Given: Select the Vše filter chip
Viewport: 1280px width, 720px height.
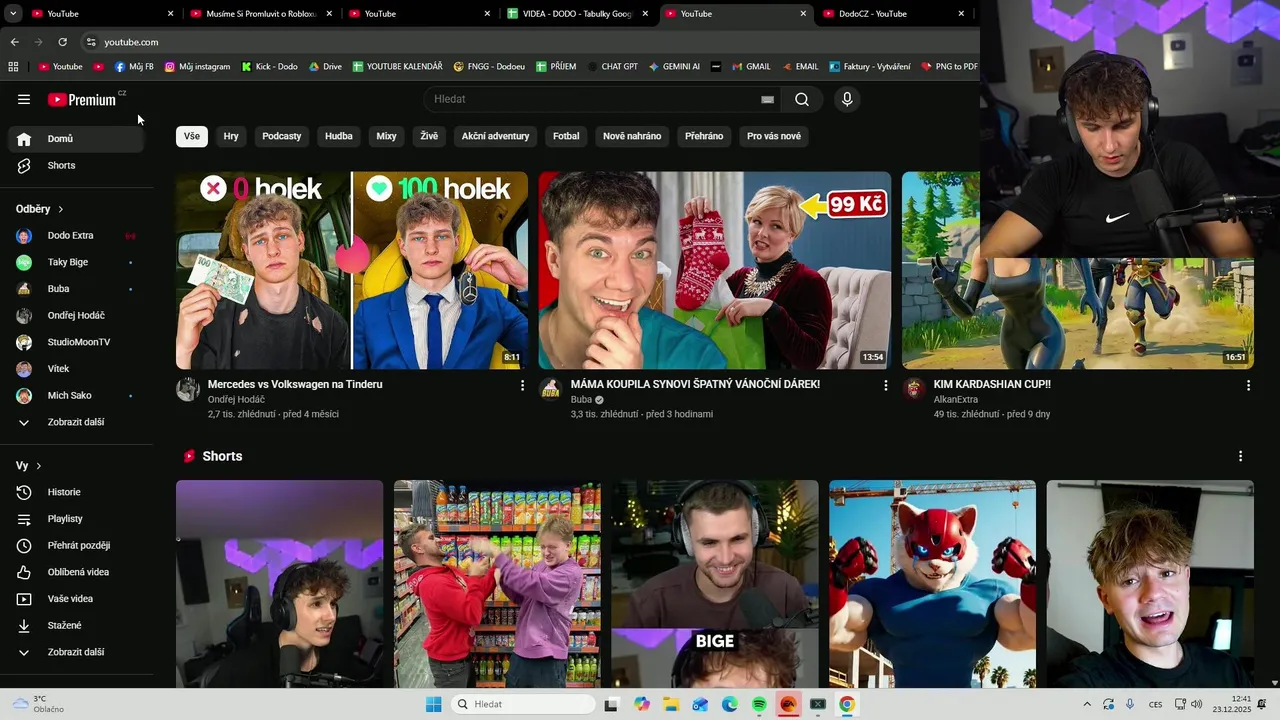Looking at the screenshot, I should click(192, 136).
